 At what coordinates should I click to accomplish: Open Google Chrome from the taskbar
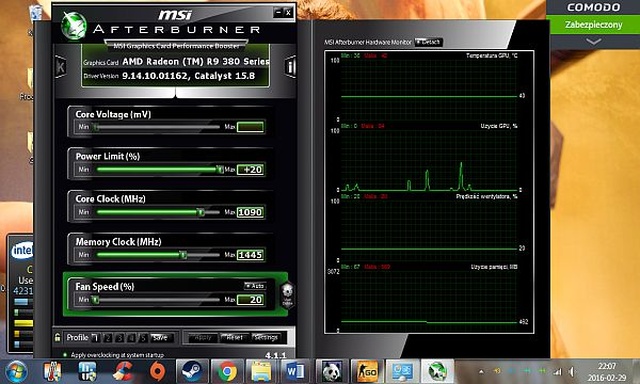point(227,372)
